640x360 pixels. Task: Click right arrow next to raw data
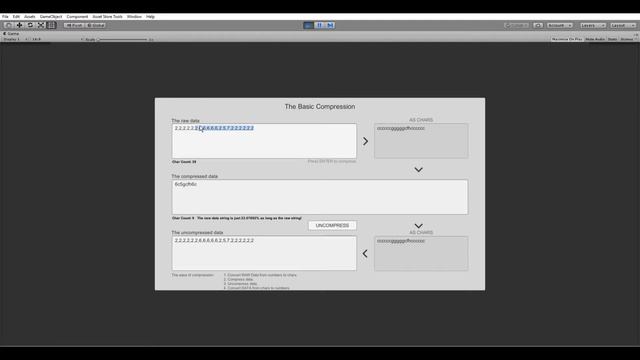click(x=365, y=141)
